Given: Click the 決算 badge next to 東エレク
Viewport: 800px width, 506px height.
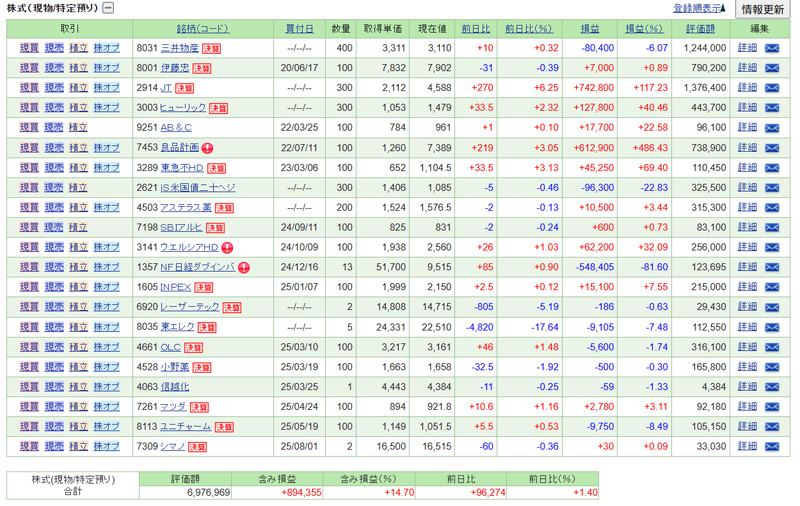Looking at the screenshot, I should [207, 327].
